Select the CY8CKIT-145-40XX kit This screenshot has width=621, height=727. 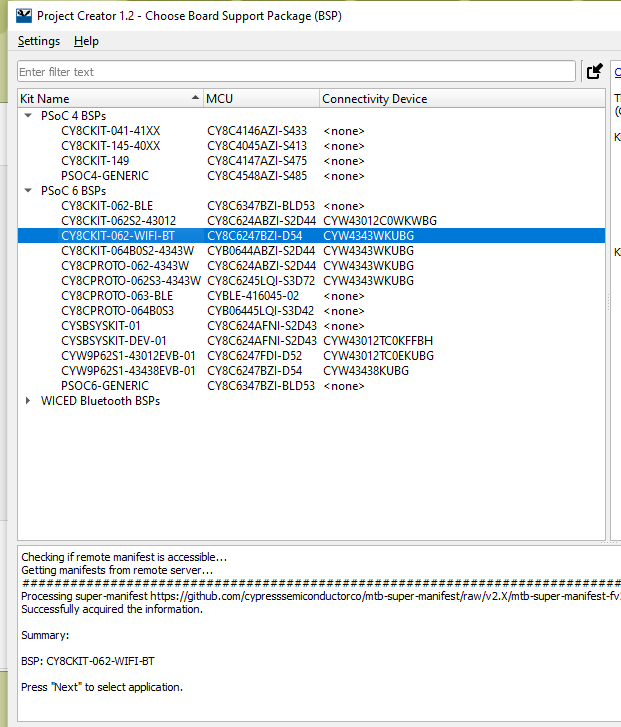[110, 146]
